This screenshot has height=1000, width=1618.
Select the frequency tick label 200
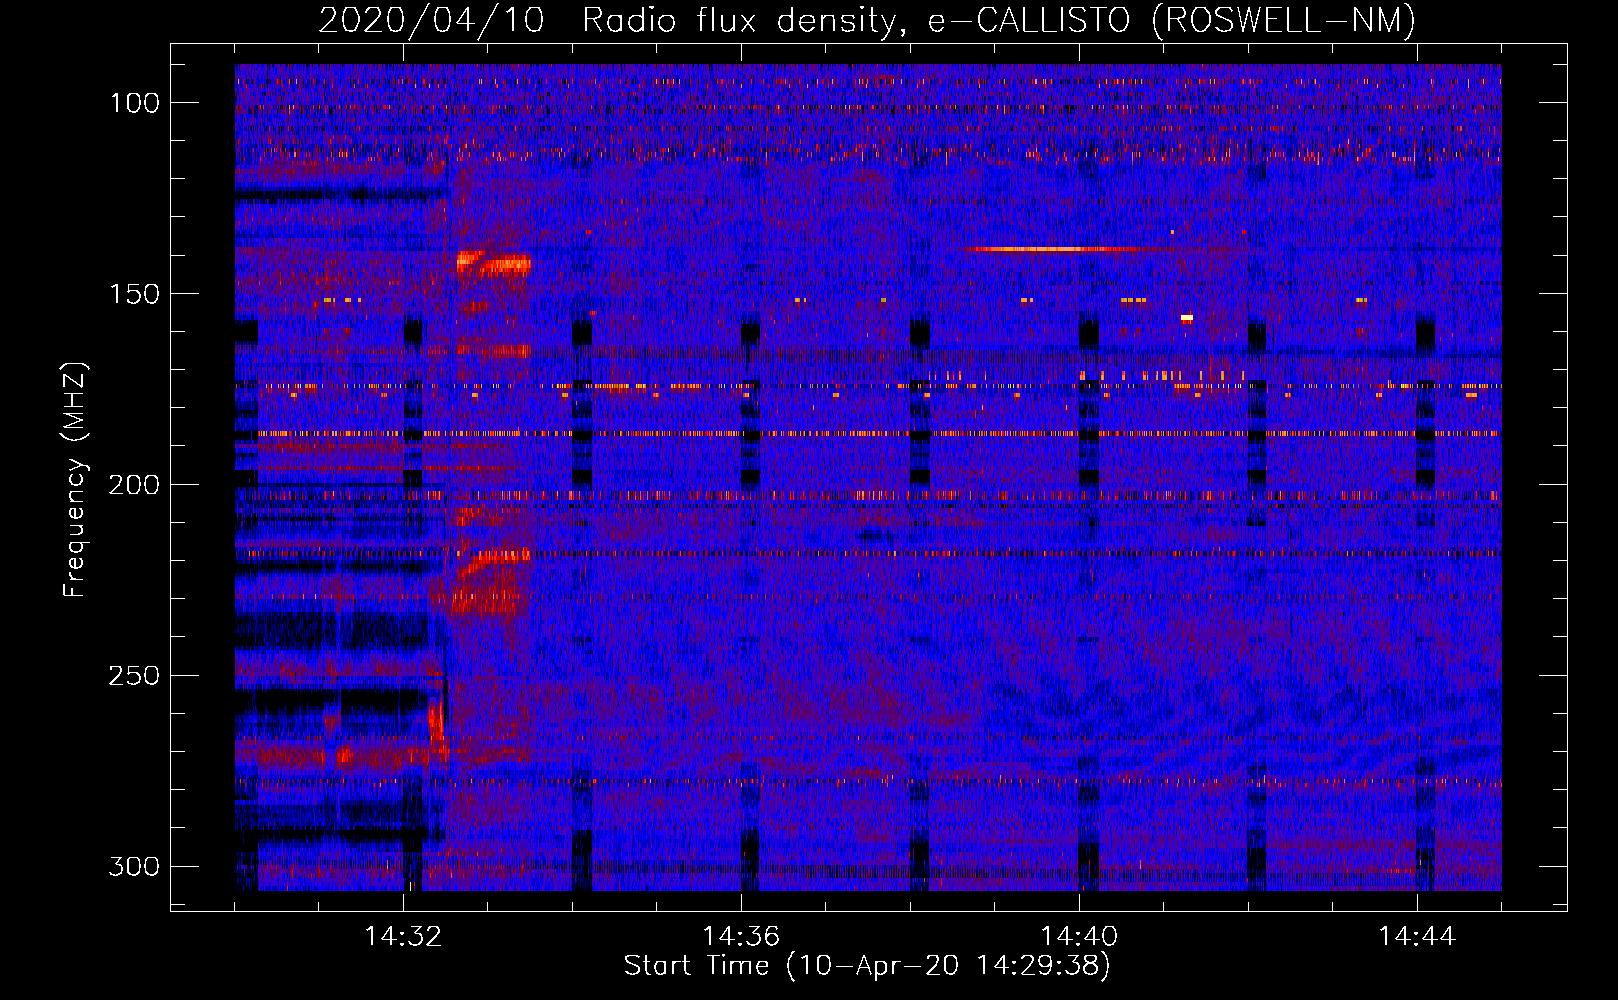tap(134, 485)
